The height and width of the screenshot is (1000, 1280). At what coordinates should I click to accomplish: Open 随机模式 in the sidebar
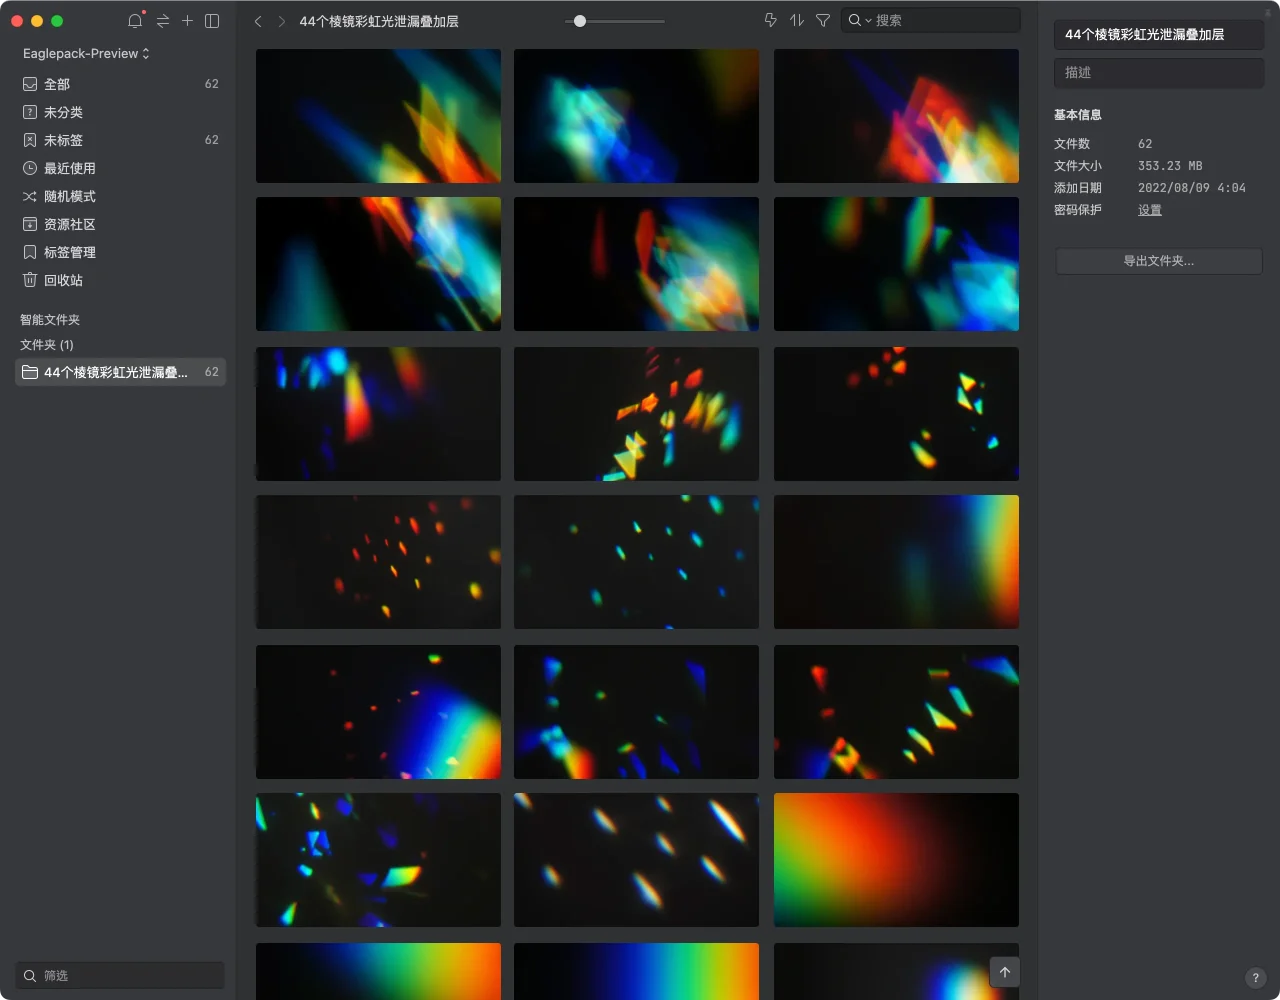point(120,196)
